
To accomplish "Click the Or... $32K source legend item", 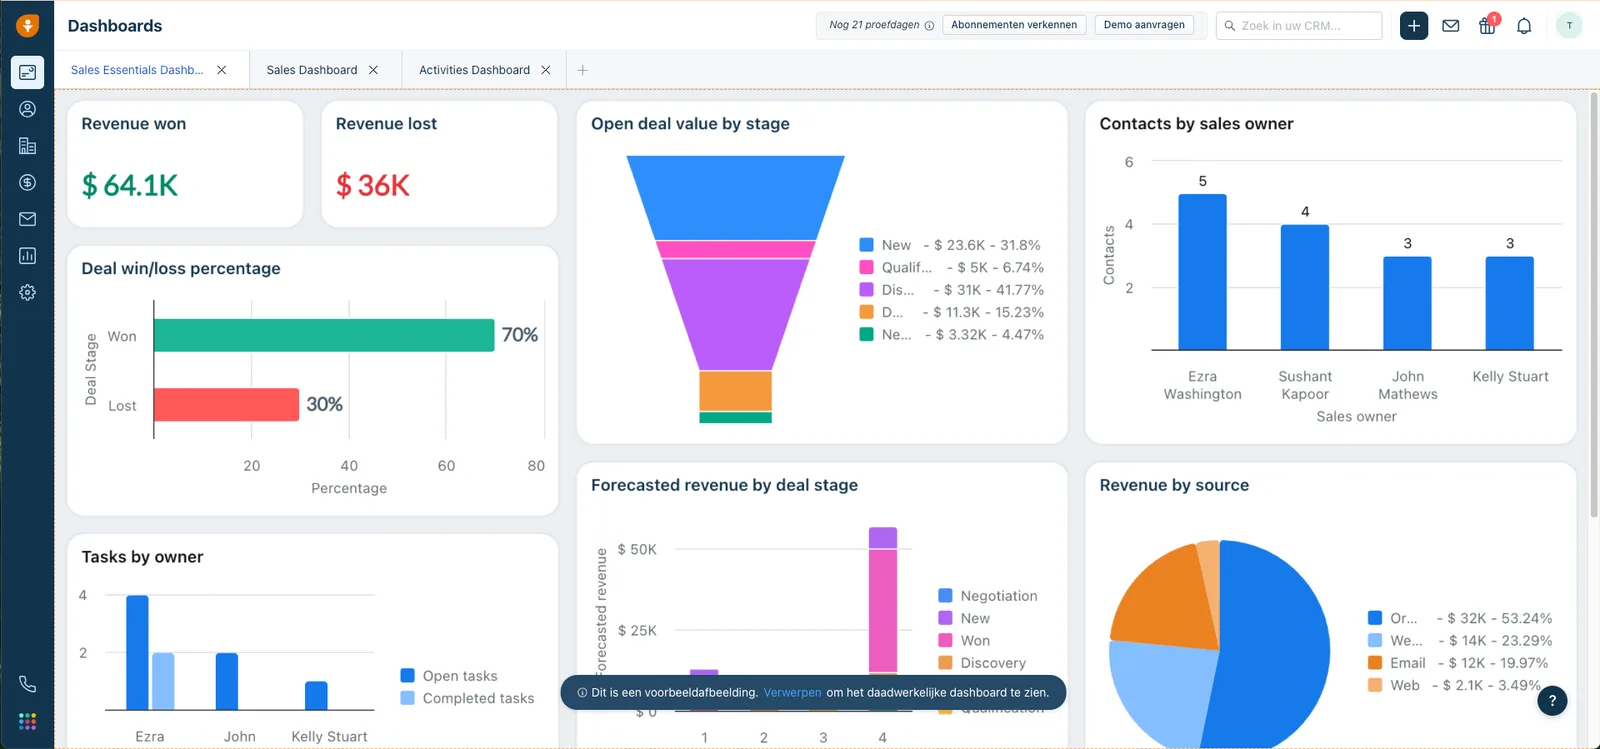I will (x=1460, y=618).
